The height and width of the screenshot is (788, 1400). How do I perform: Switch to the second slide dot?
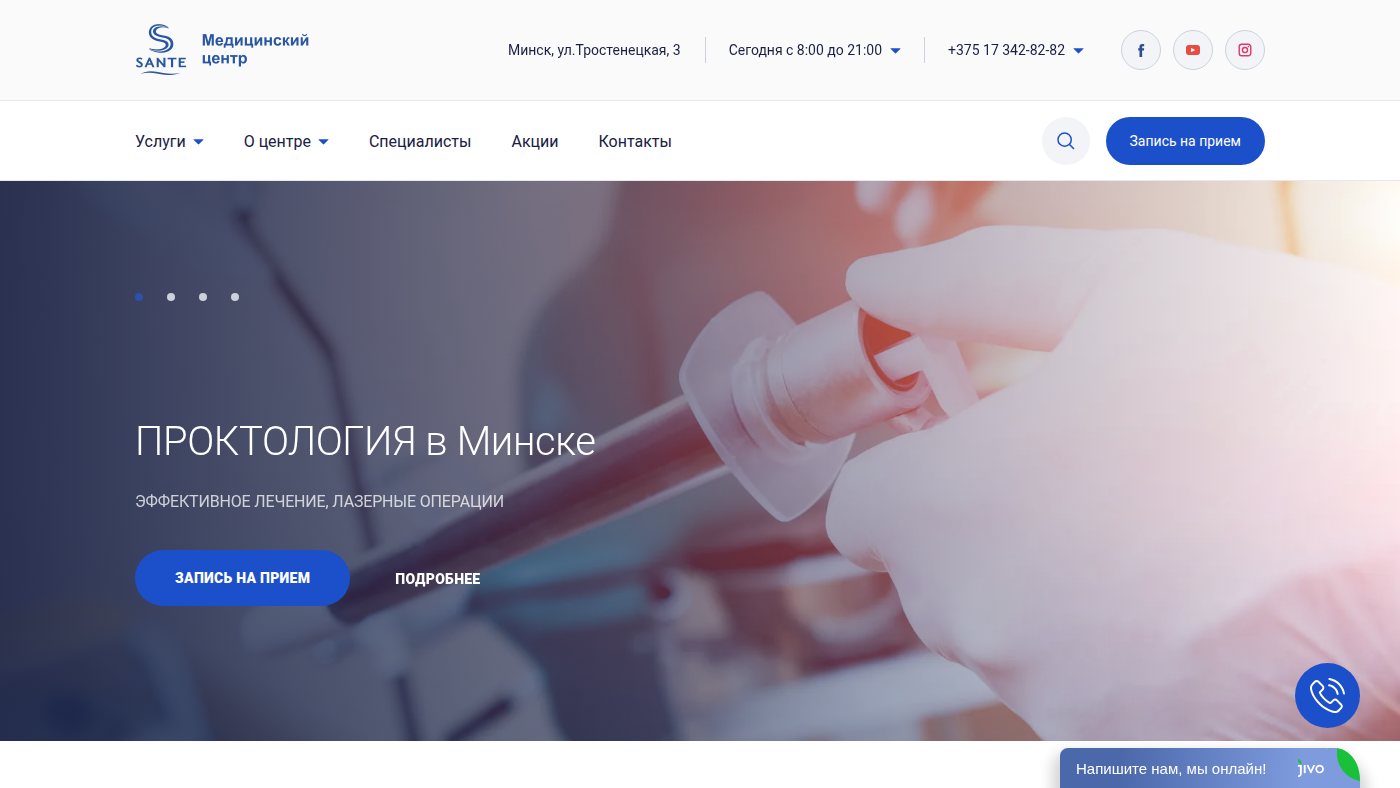click(171, 297)
